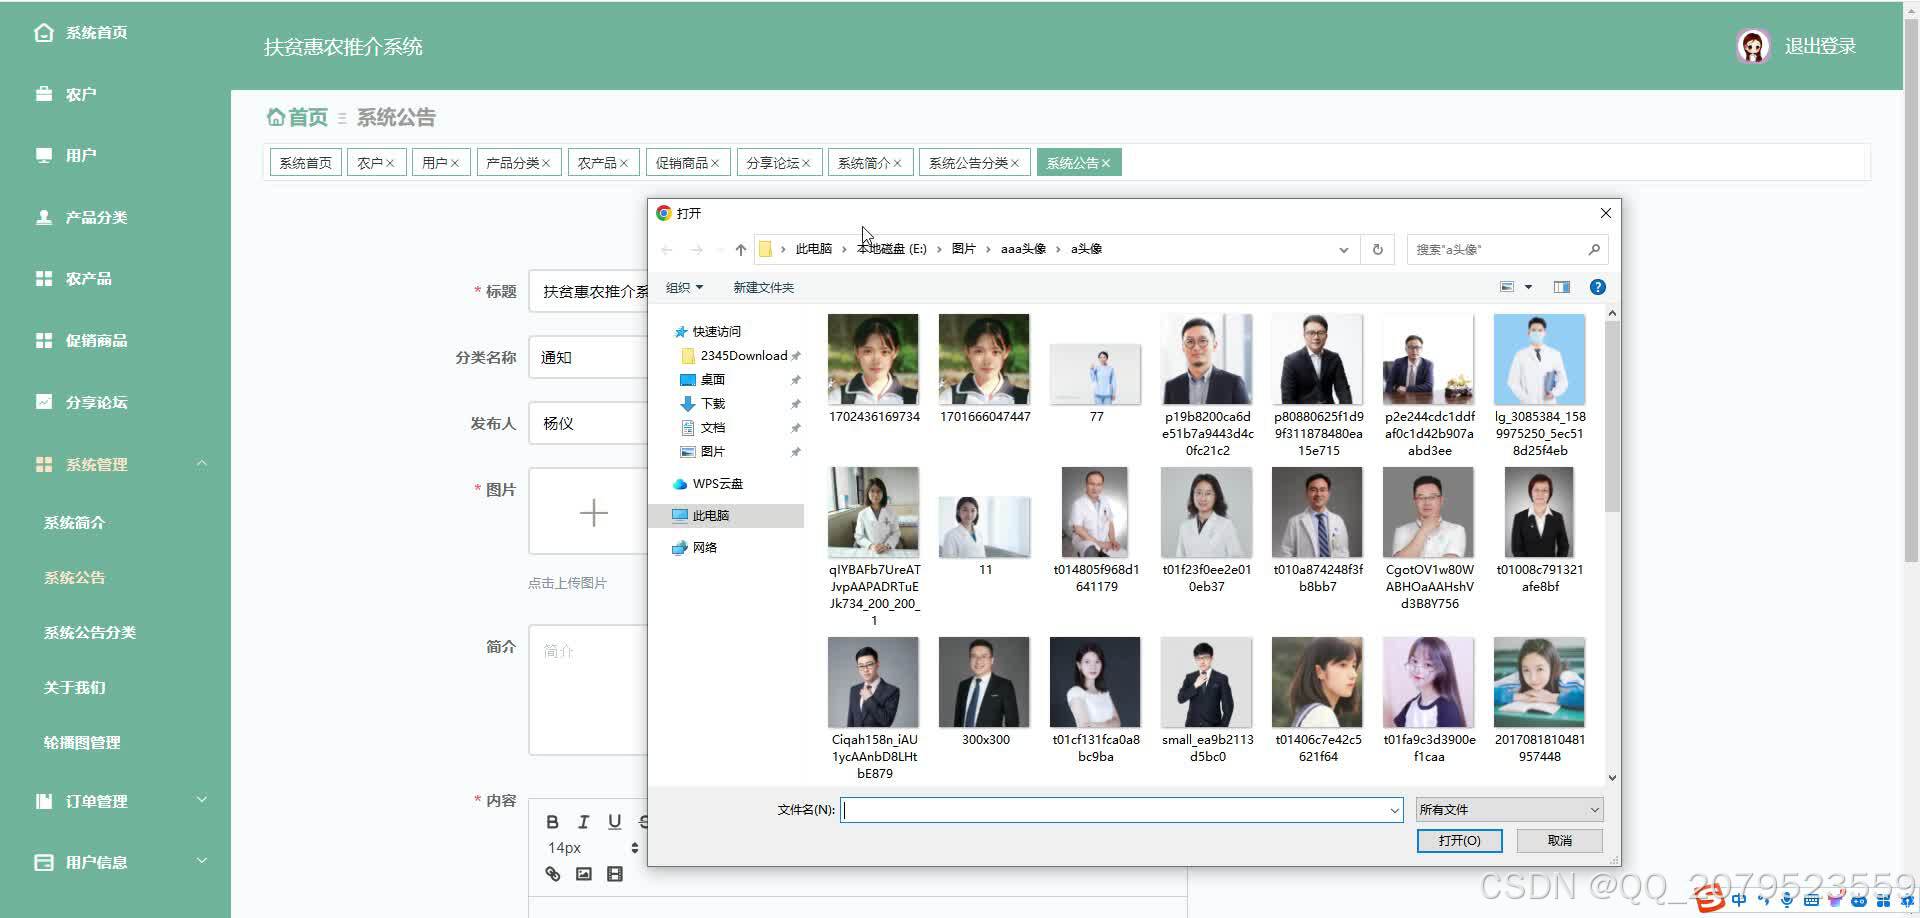Screen dimensions: 1920x918
Task: Open the file dialog help icon
Action: [1598, 287]
